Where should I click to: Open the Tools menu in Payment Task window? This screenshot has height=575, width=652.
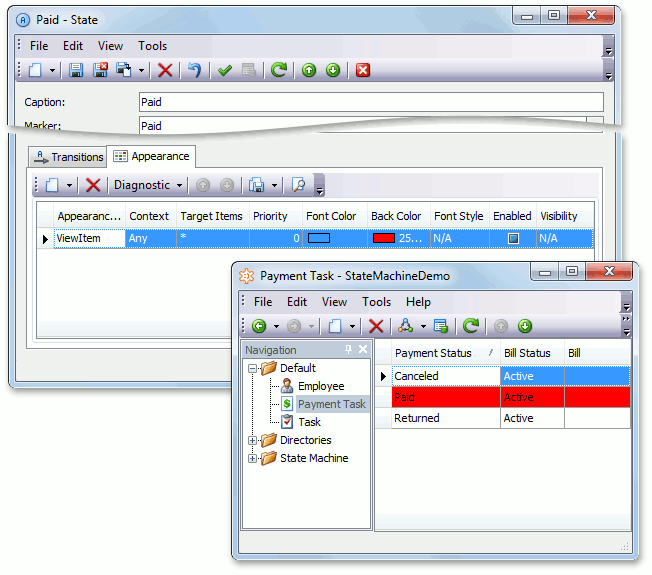pos(376,302)
